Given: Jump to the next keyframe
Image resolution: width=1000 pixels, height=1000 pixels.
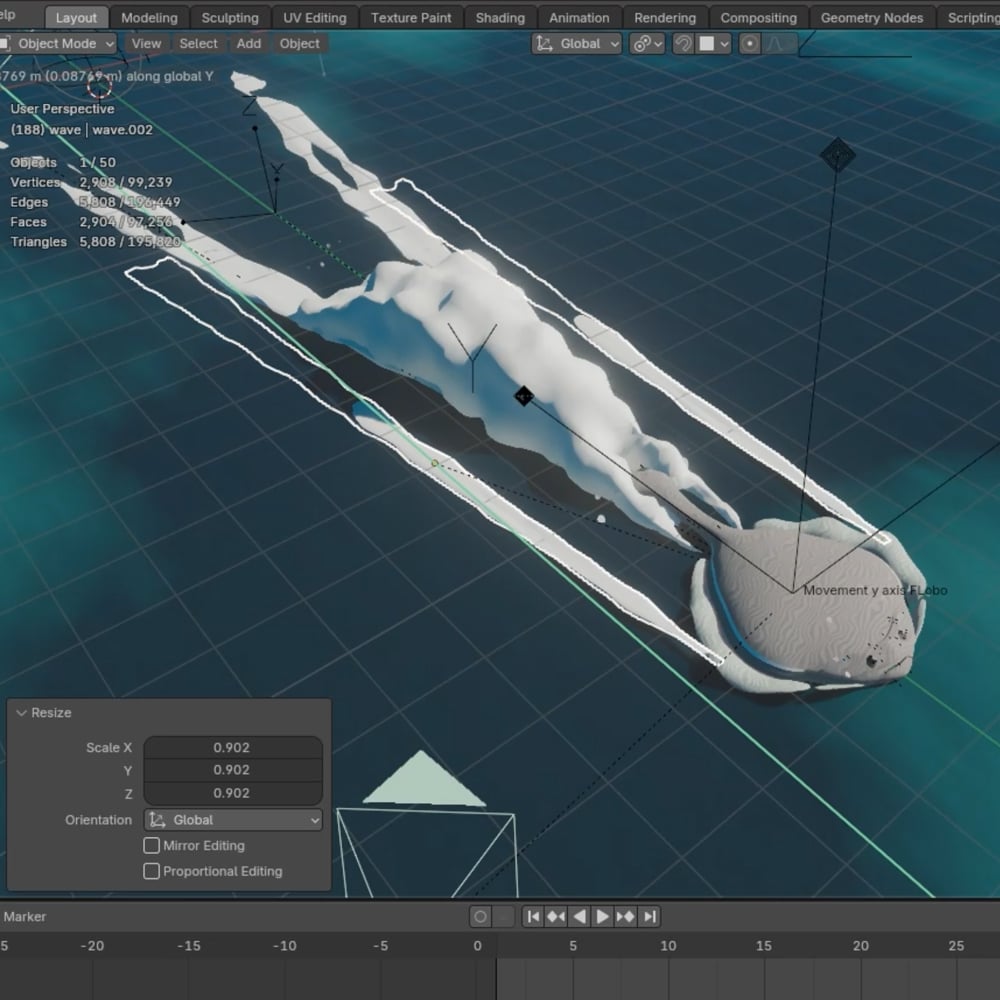Looking at the screenshot, I should pos(626,917).
